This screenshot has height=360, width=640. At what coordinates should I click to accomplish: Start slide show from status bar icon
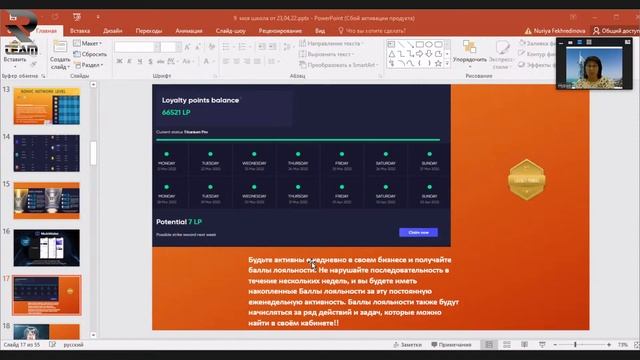coord(542,345)
